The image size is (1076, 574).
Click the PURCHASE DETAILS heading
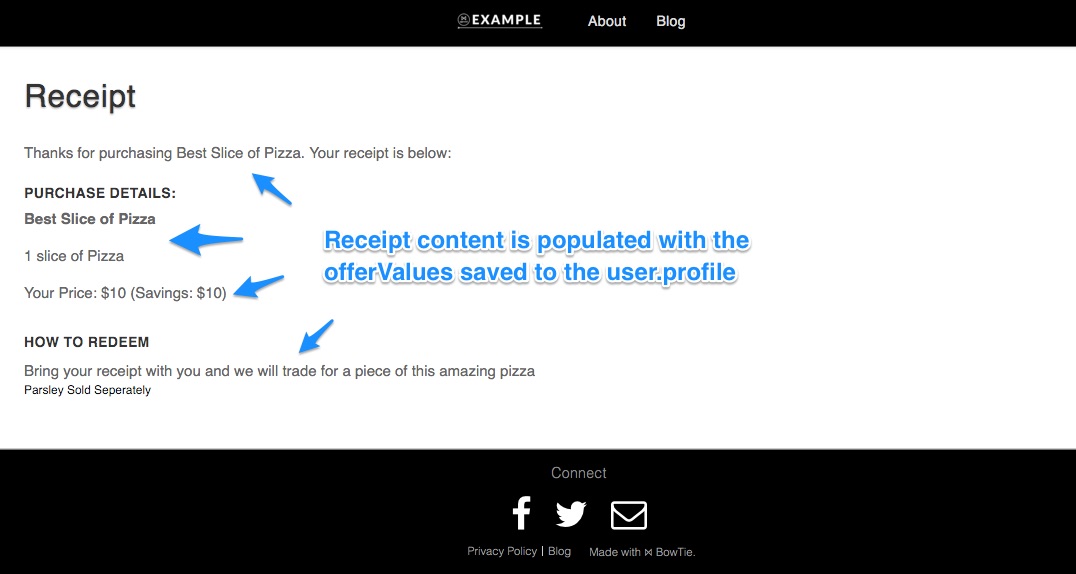(100, 194)
